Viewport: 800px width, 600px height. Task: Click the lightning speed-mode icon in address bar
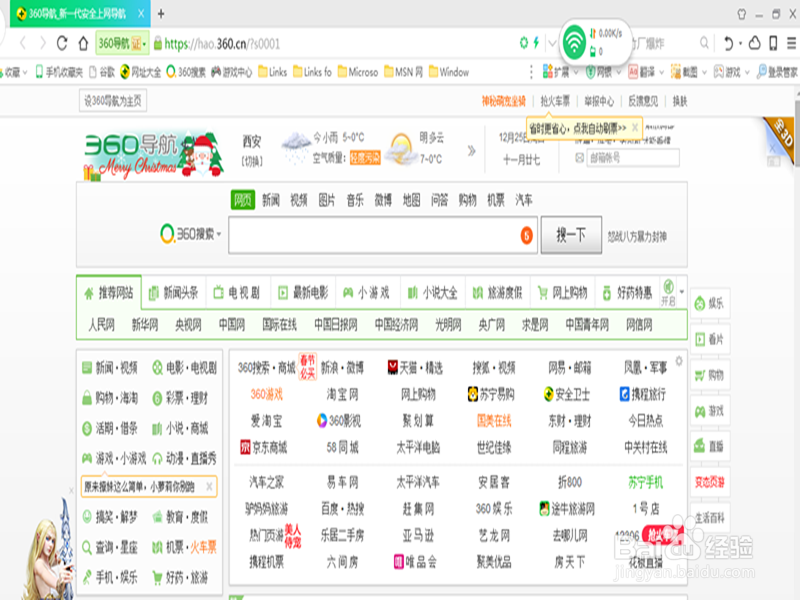[x=536, y=43]
